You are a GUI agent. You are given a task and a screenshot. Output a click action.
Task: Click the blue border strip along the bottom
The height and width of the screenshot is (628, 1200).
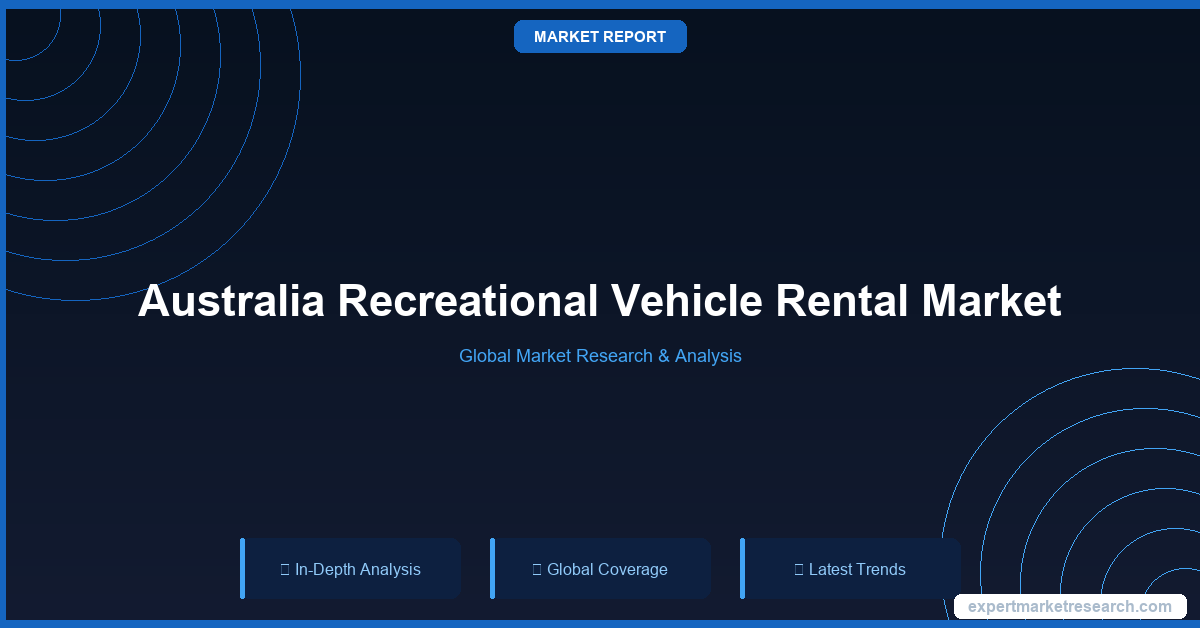coord(600,624)
